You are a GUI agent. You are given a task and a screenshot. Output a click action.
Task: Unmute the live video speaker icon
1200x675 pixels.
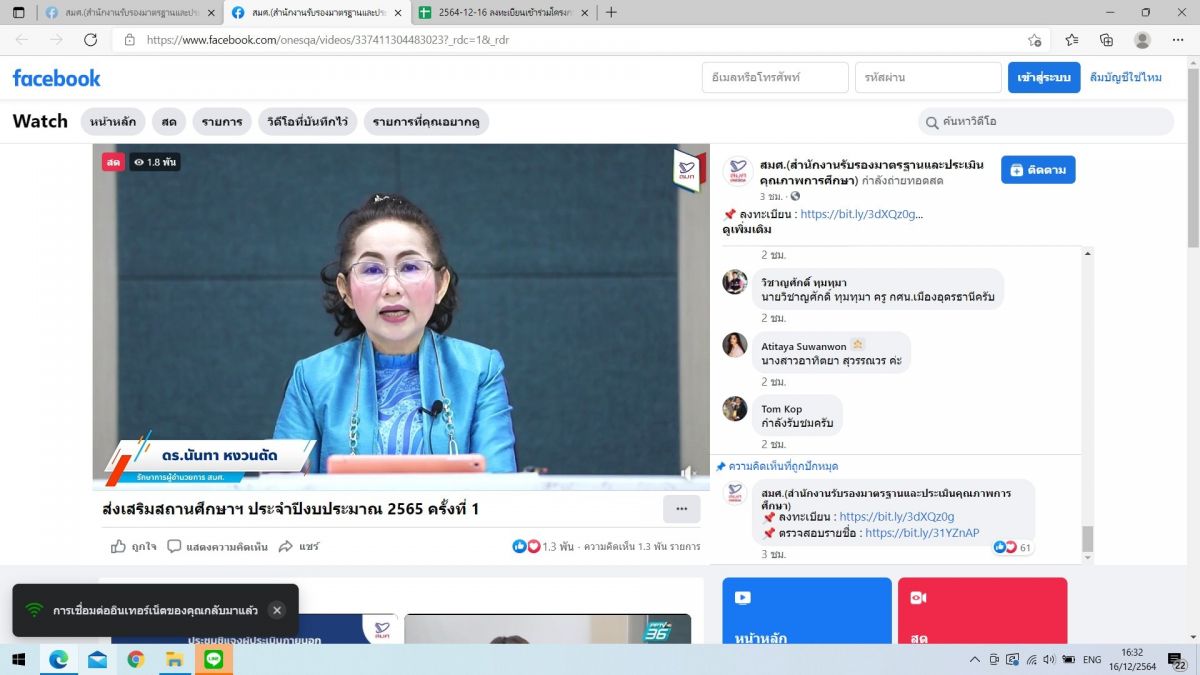tap(688, 472)
